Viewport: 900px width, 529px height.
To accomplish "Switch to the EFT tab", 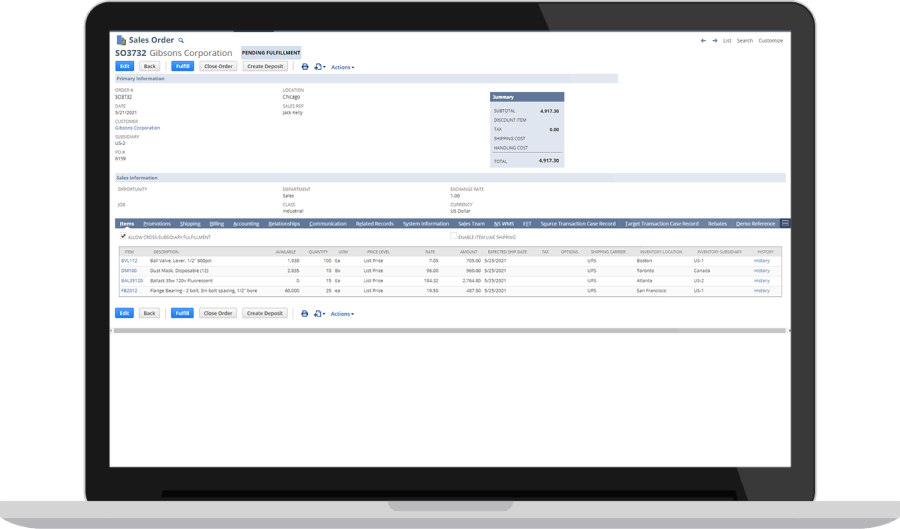I will [x=527, y=224].
